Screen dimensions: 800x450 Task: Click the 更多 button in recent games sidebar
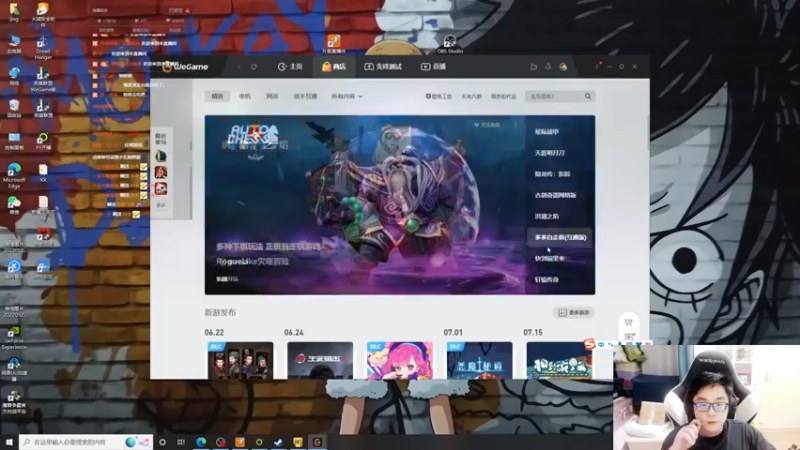coord(161,205)
